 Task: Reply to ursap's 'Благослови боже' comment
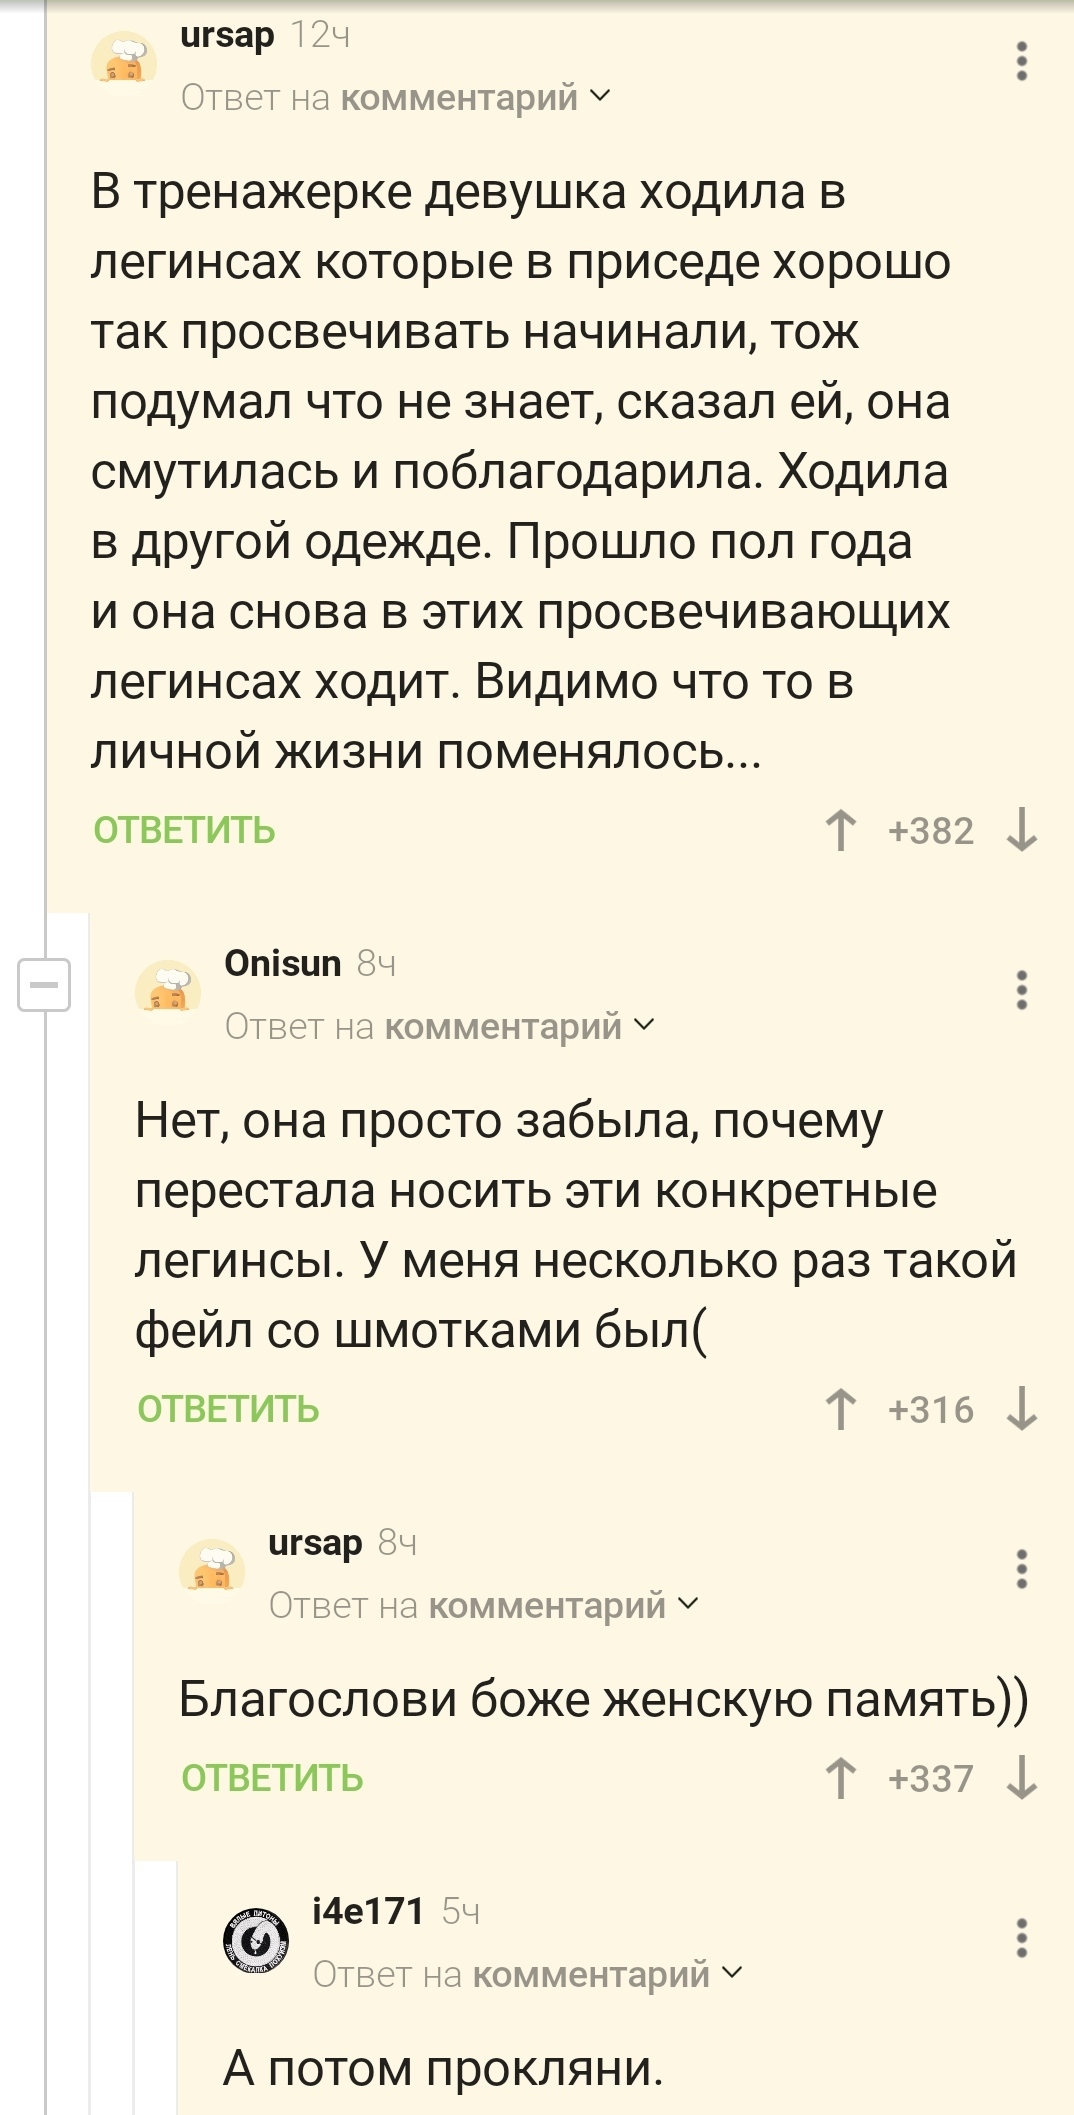[x=272, y=1779]
